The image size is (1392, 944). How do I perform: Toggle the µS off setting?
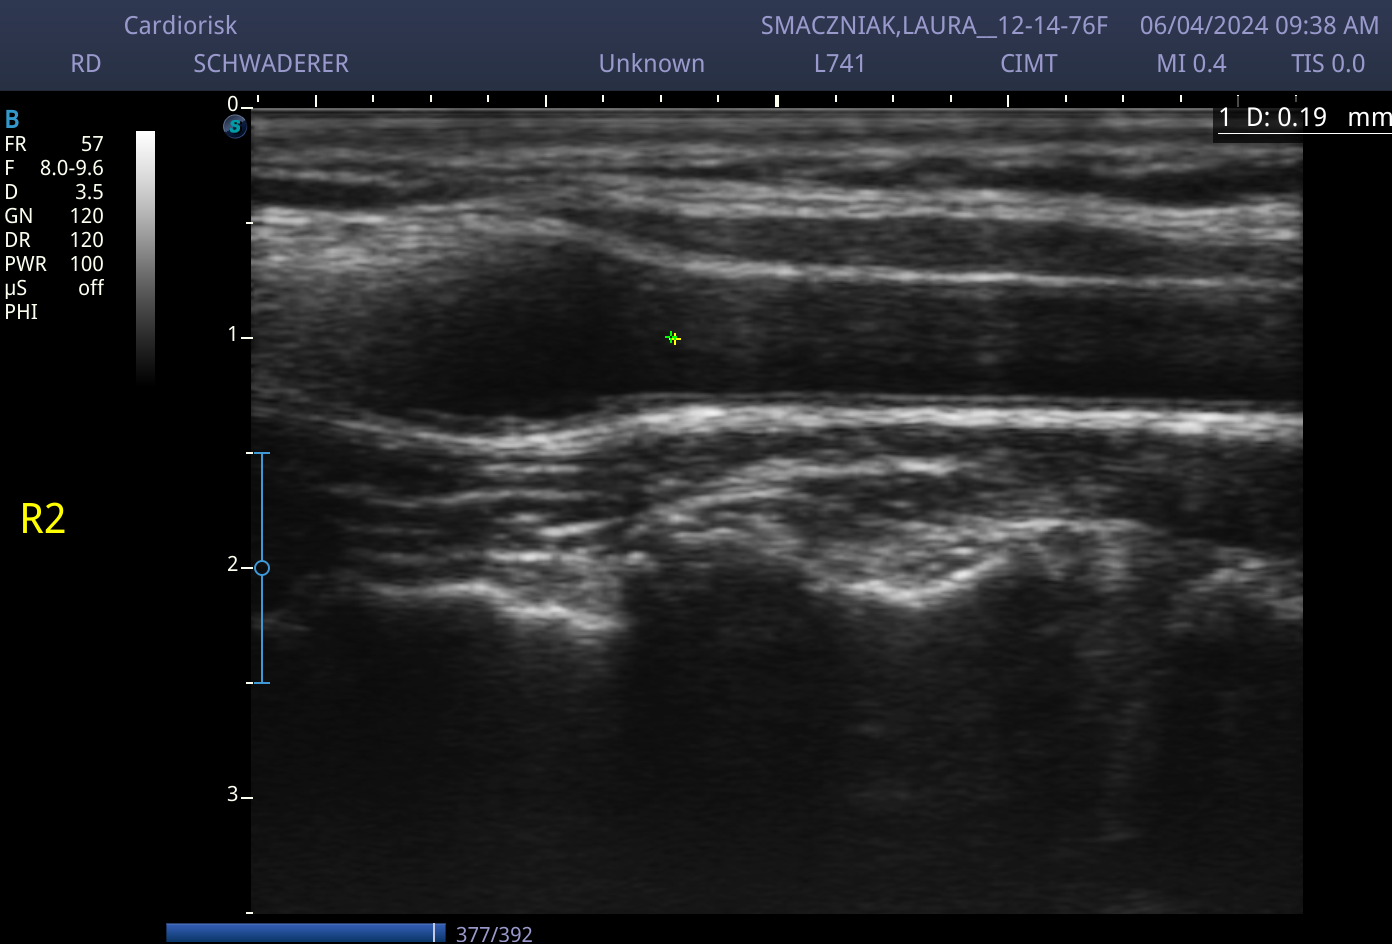[x=54, y=288]
